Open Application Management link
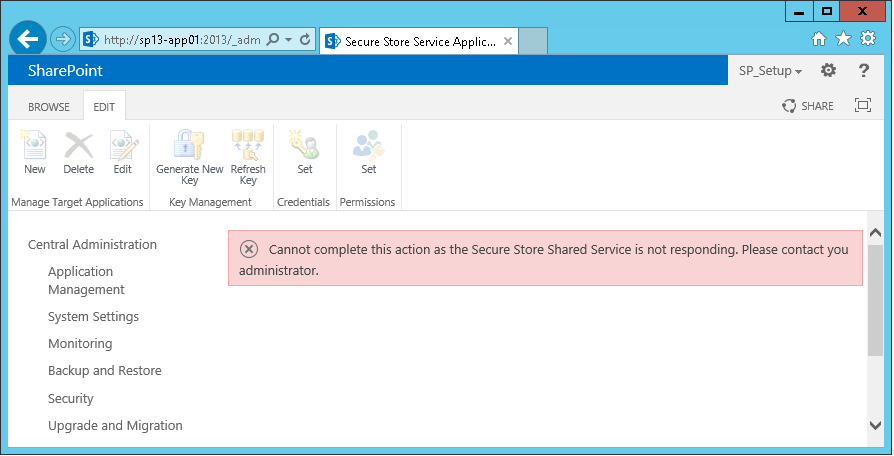 point(86,280)
